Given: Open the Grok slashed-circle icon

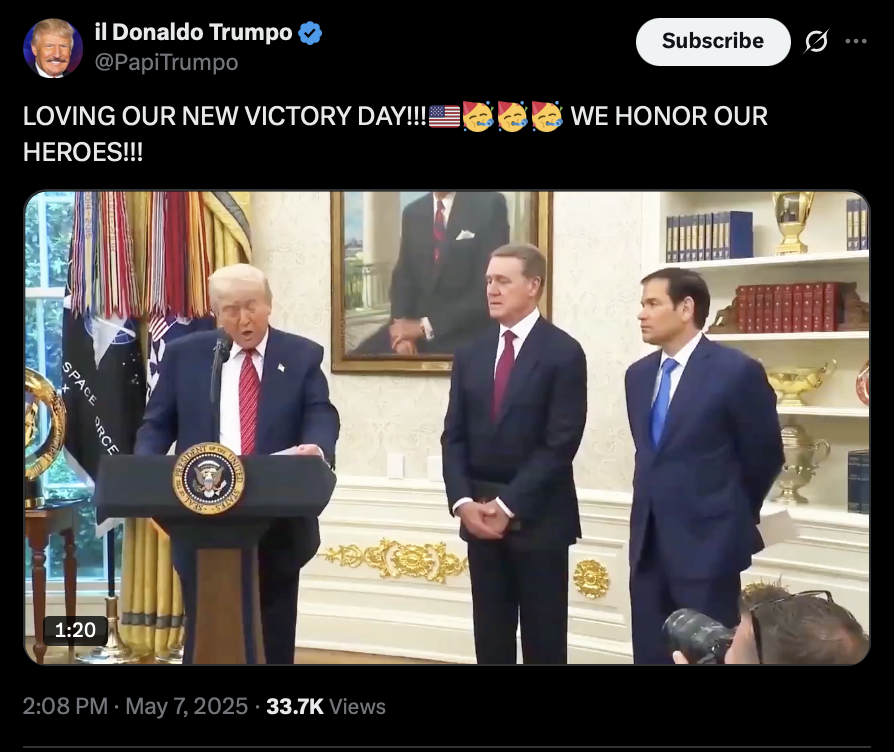Looking at the screenshot, I should point(816,41).
